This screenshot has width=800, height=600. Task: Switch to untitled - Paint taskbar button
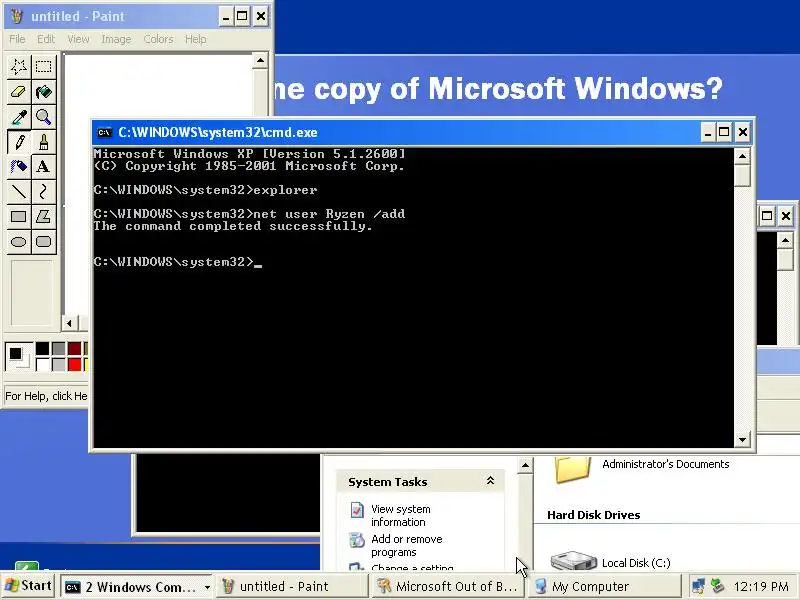click(x=292, y=587)
